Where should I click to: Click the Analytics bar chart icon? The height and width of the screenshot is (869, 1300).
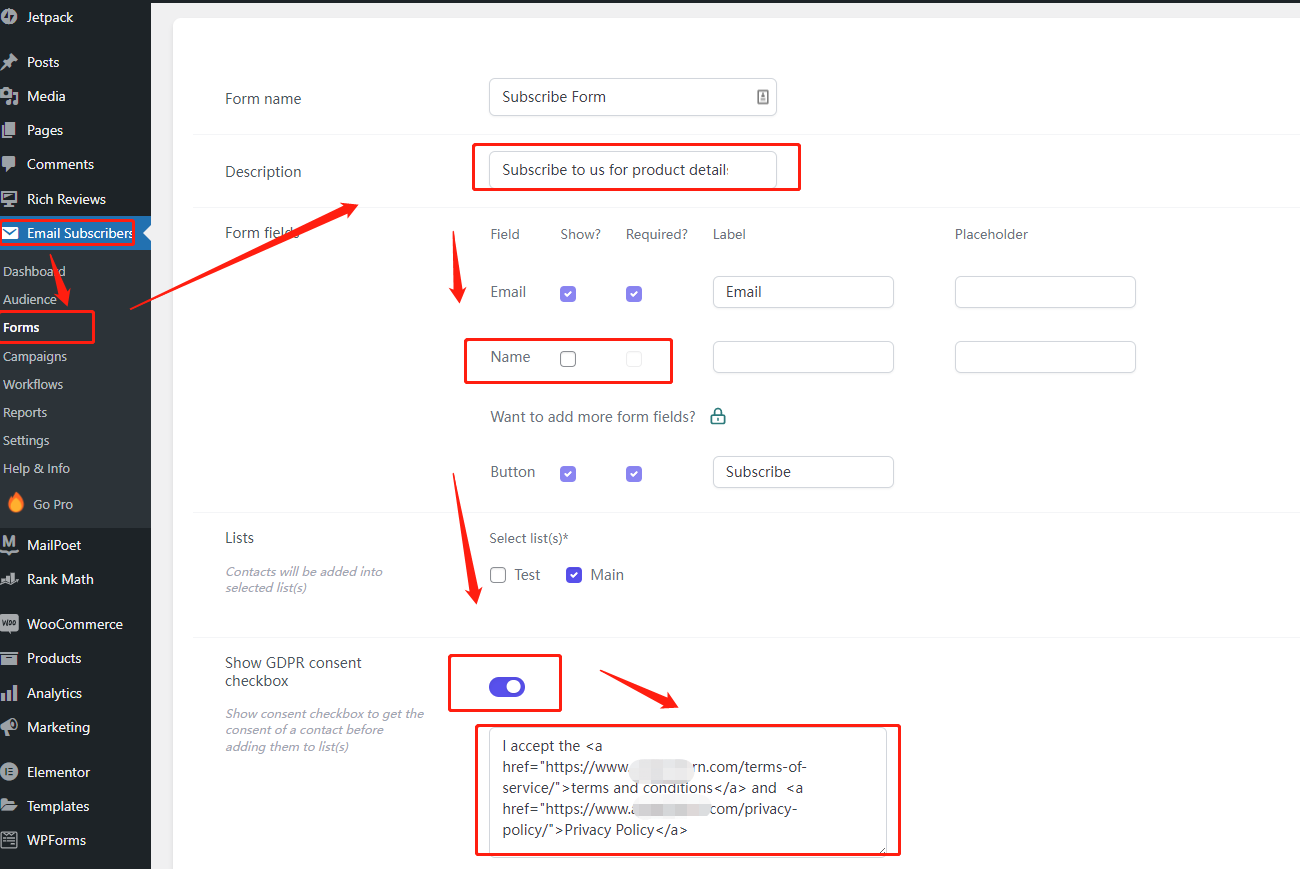(9, 693)
